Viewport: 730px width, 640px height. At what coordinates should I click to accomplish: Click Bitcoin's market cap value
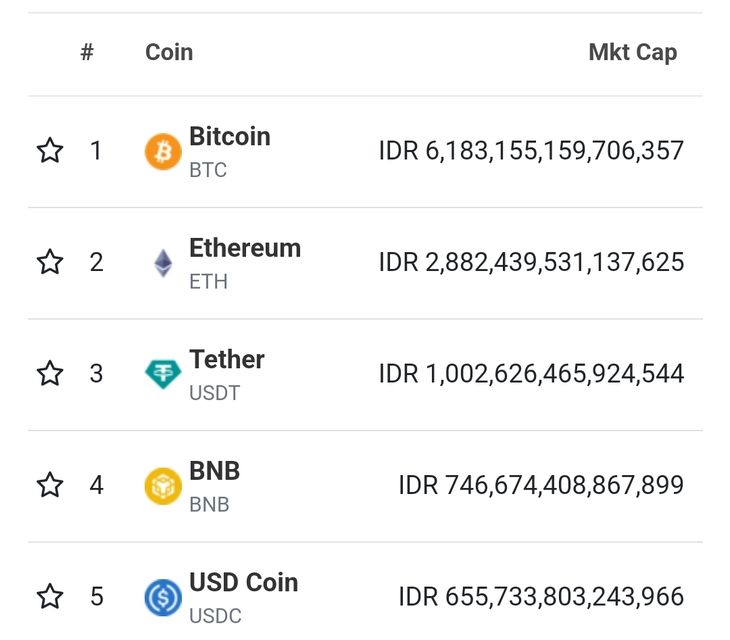click(x=531, y=151)
